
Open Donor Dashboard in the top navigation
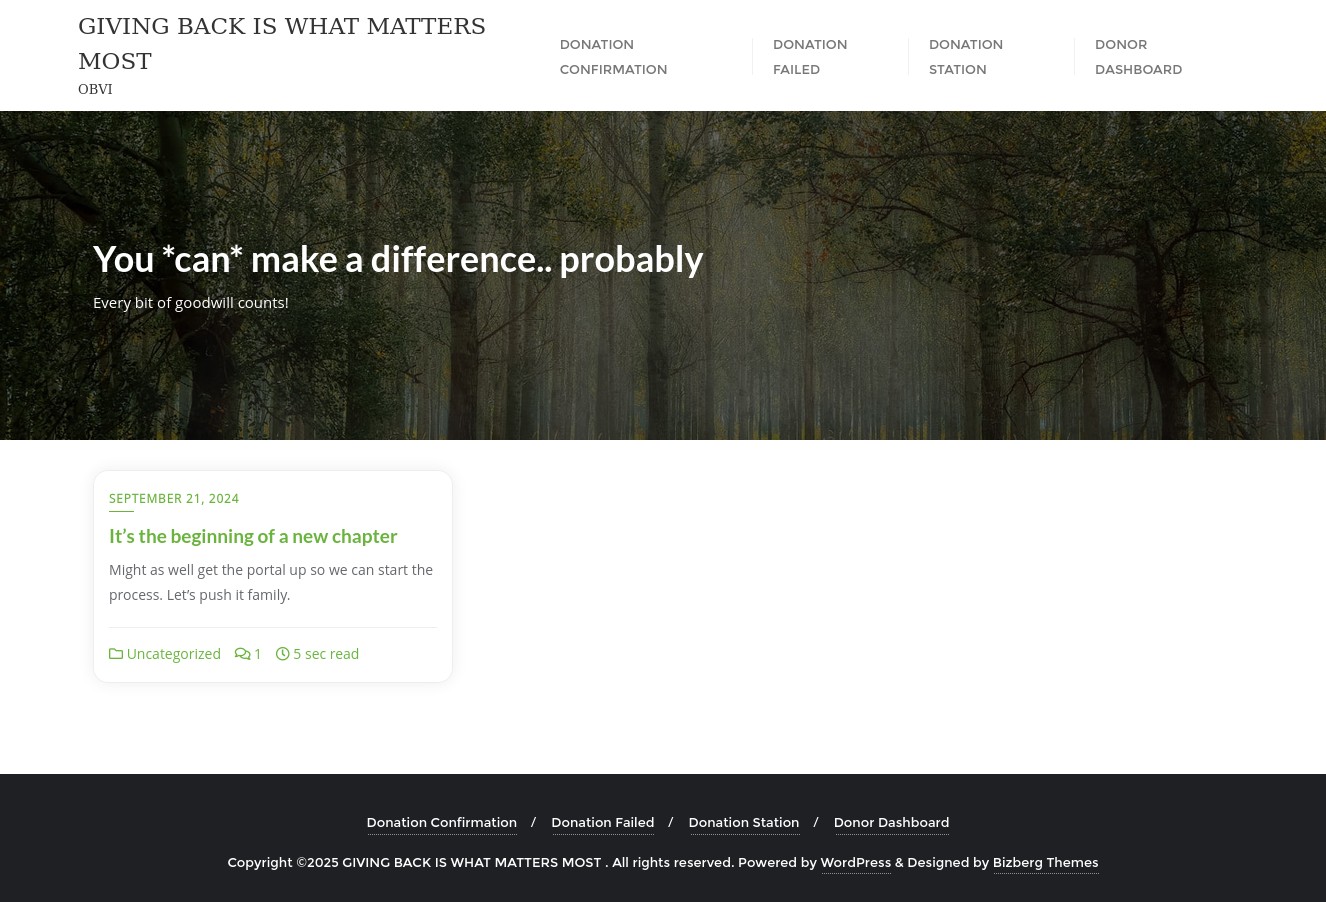coord(1137,57)
